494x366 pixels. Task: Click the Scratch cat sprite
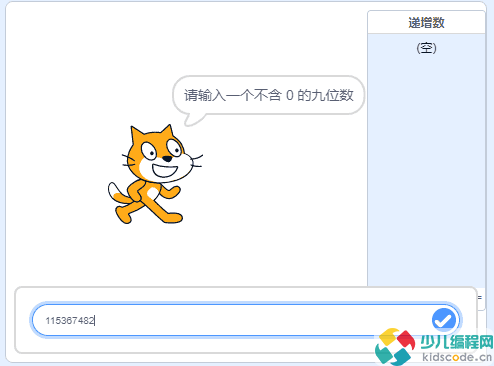[155, 174]
